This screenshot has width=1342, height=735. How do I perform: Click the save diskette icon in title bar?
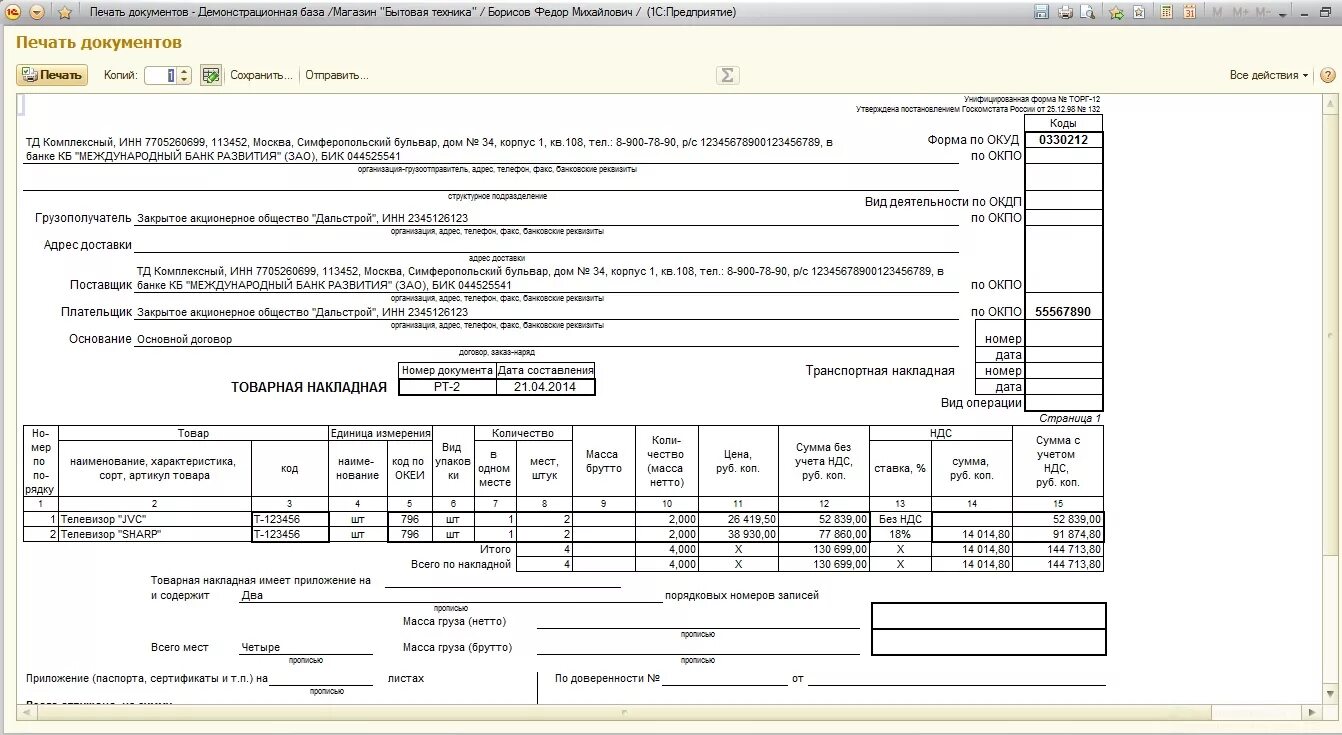pyautogui.click(x=1041, y=12)
